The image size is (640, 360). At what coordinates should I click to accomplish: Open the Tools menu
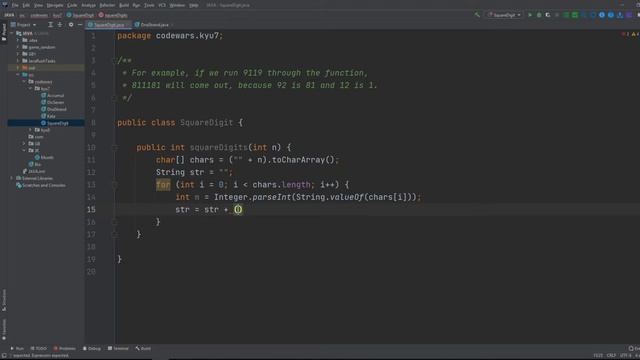click(x=149, y=5)
